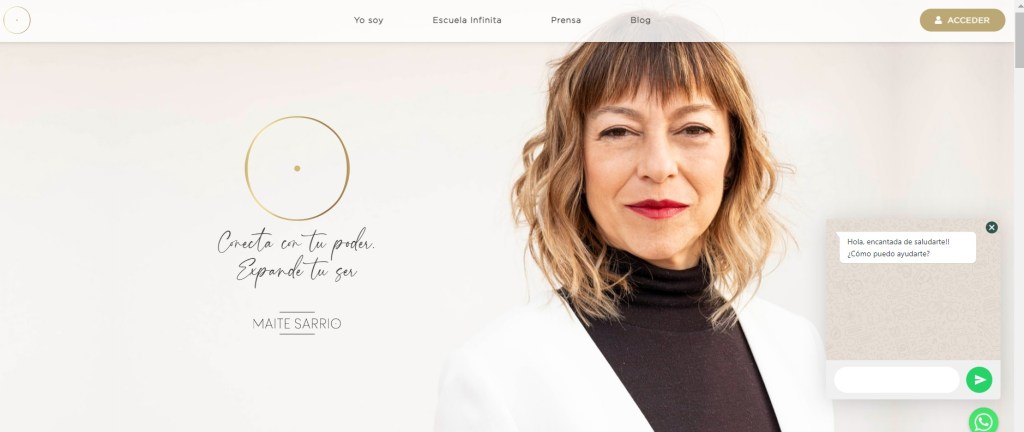The width and height of the screenshot is (1024, 432).
Task: Click the 'Conecta con tu poder' tagline
Action: tap(296, 242)
